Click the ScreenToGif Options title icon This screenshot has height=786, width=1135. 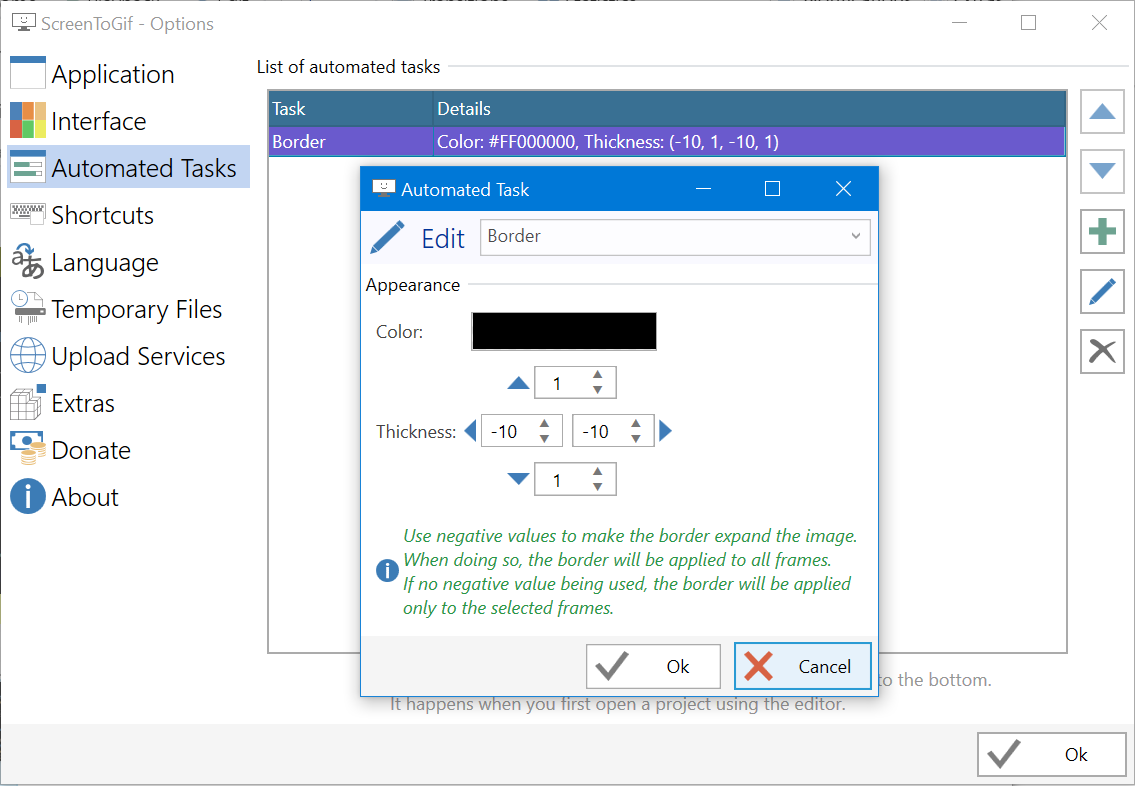point(24,22)
